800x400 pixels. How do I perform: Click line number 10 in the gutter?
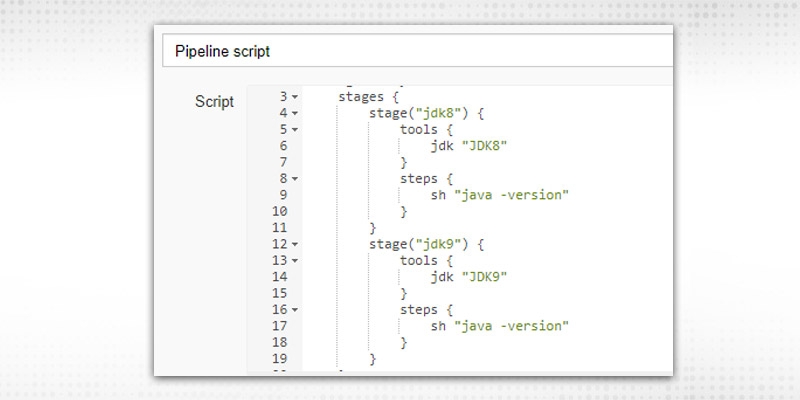pos(280,211)
